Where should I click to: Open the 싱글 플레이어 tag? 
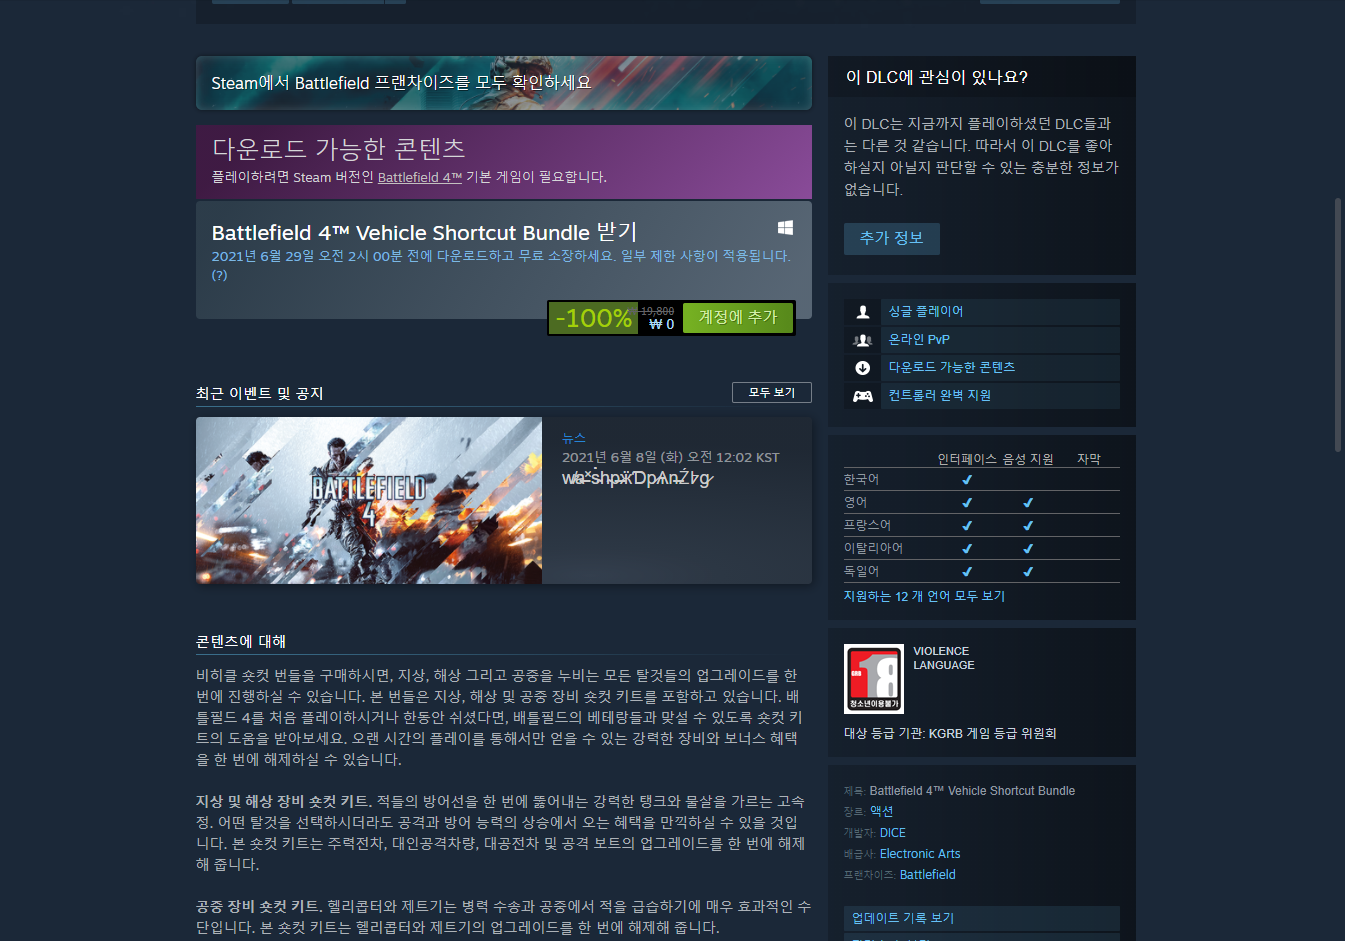click(x=926, y=312)
